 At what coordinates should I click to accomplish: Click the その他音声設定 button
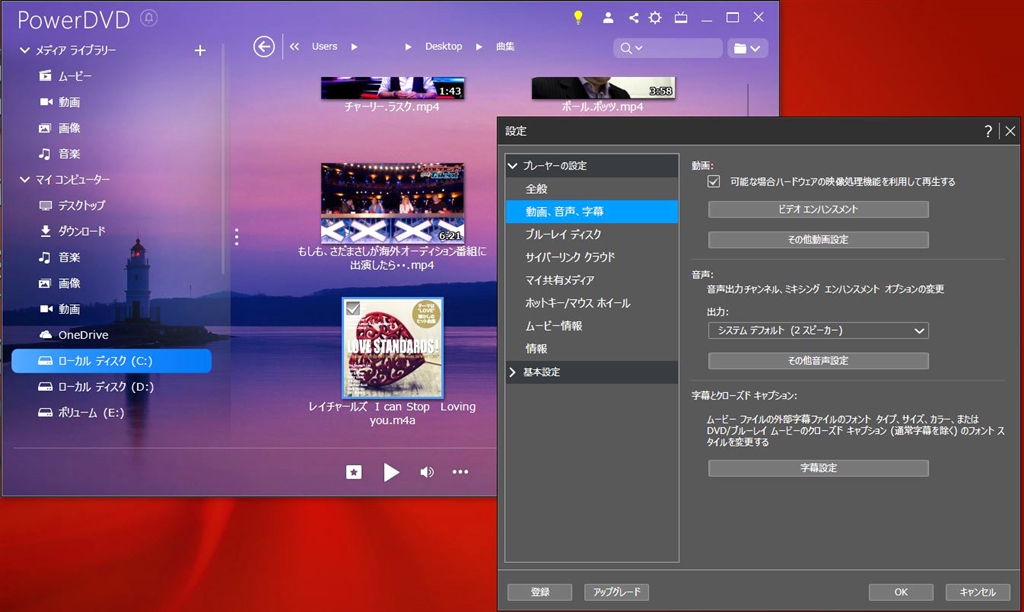click(x=818, y=361)
